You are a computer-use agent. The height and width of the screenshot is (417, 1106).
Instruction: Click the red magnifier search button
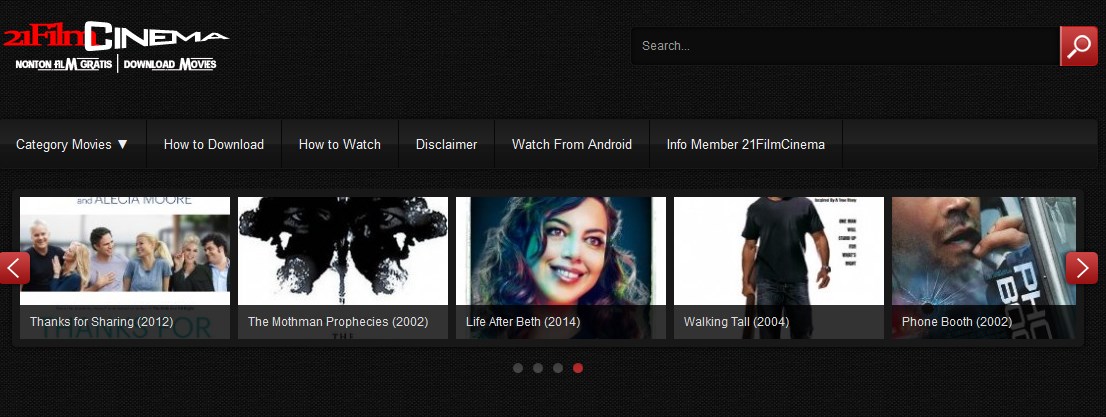(1078, 46)
